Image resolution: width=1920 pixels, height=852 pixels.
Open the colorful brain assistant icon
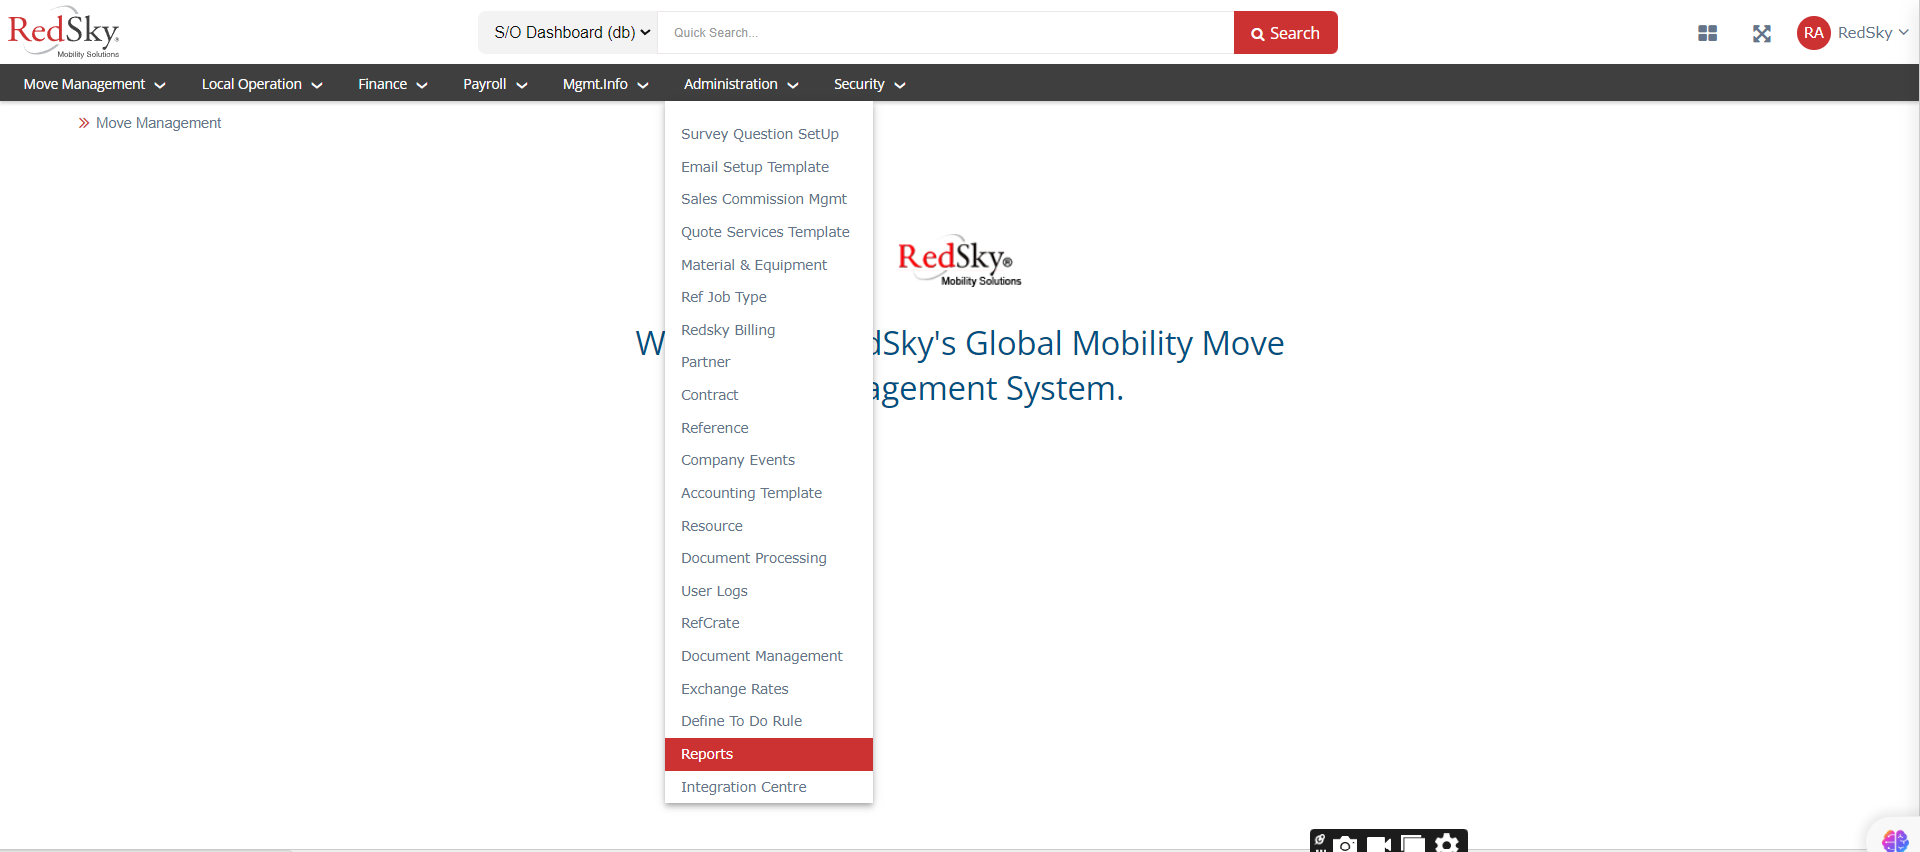coord(1894,840)
